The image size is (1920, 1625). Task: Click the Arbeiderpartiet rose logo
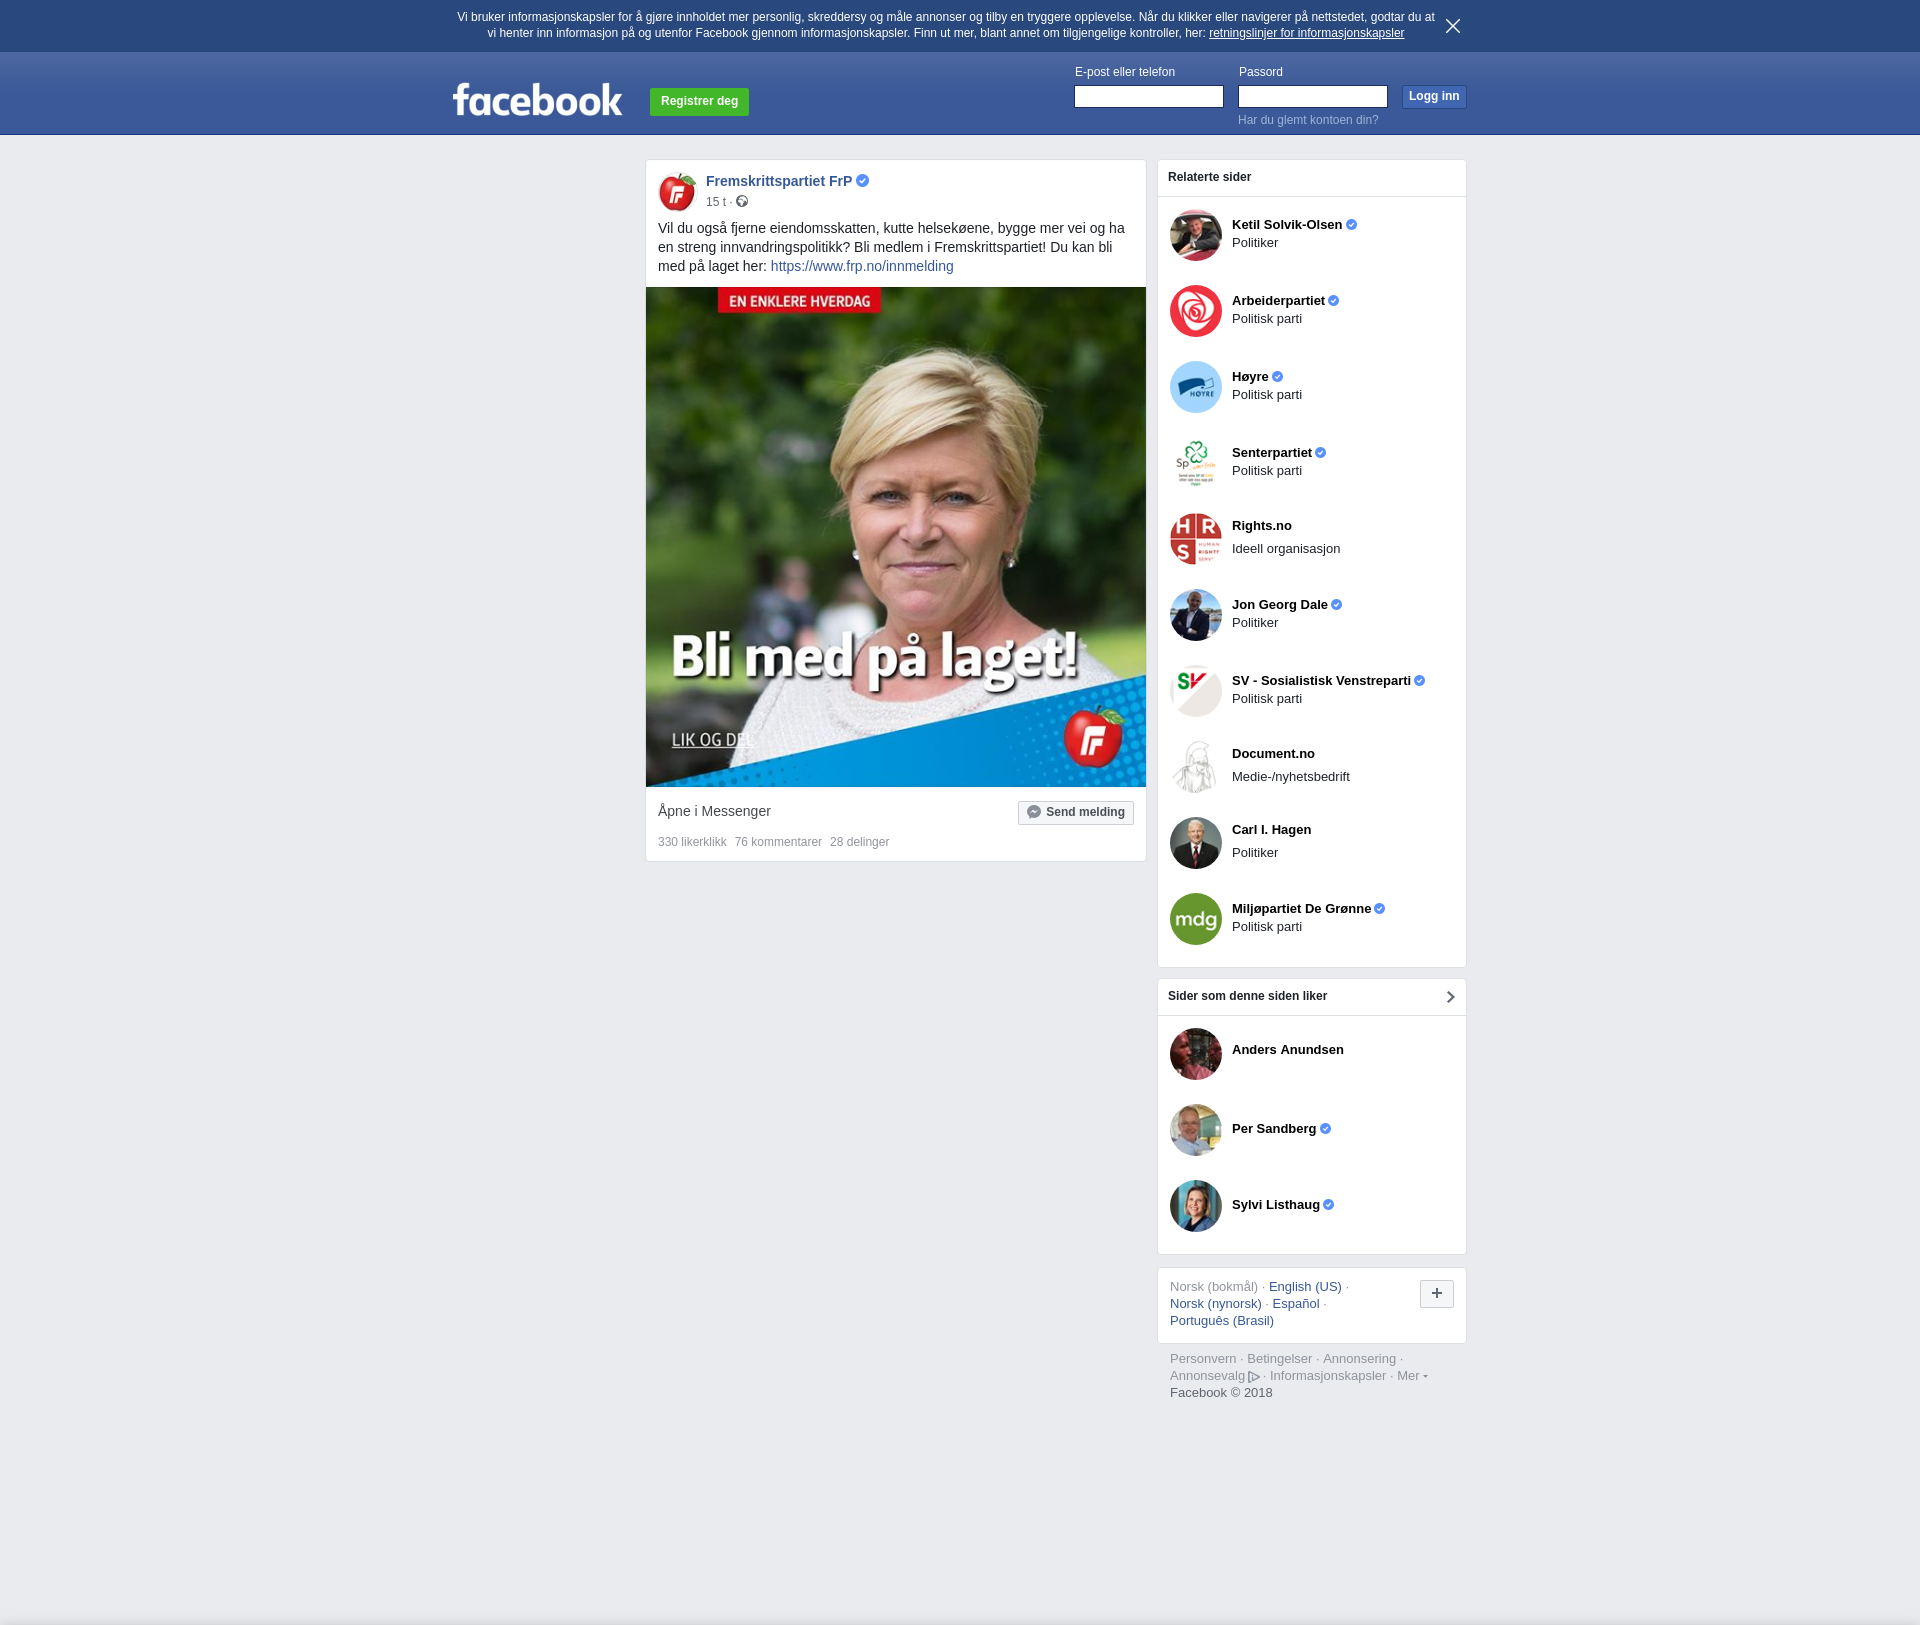point(1196,311)
